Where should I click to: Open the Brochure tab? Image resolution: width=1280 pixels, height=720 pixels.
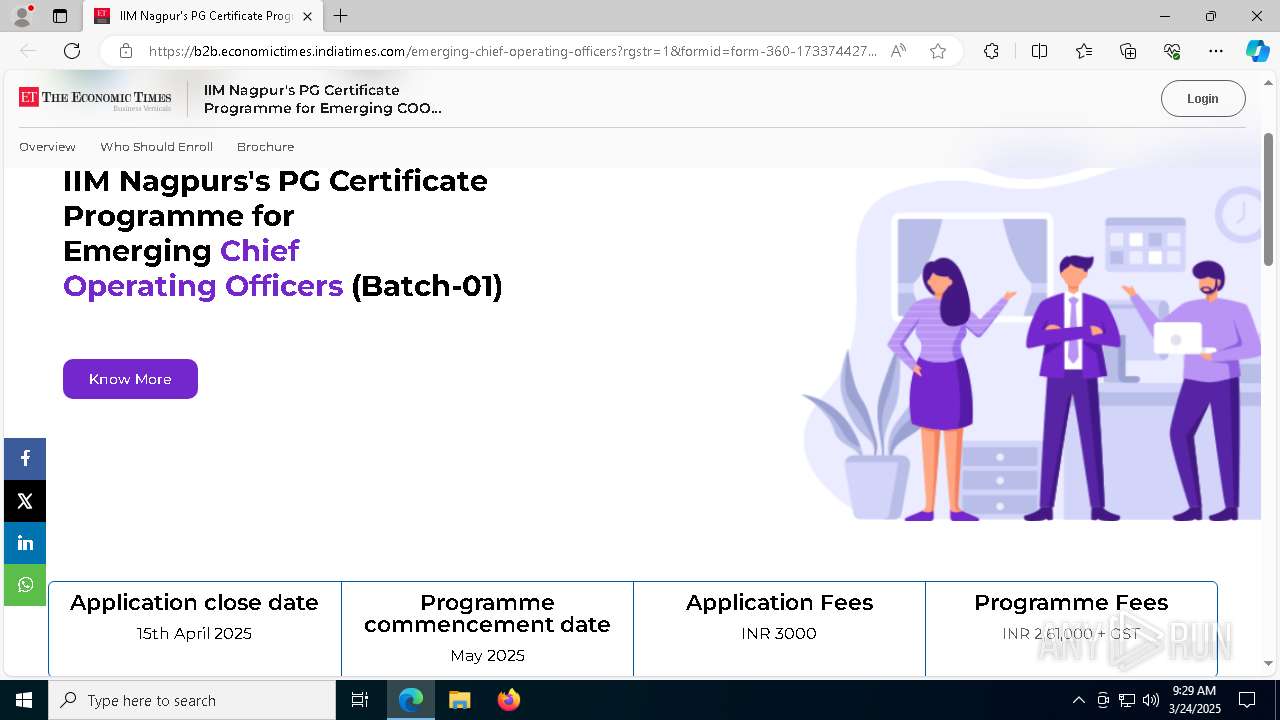pos(265,147)
